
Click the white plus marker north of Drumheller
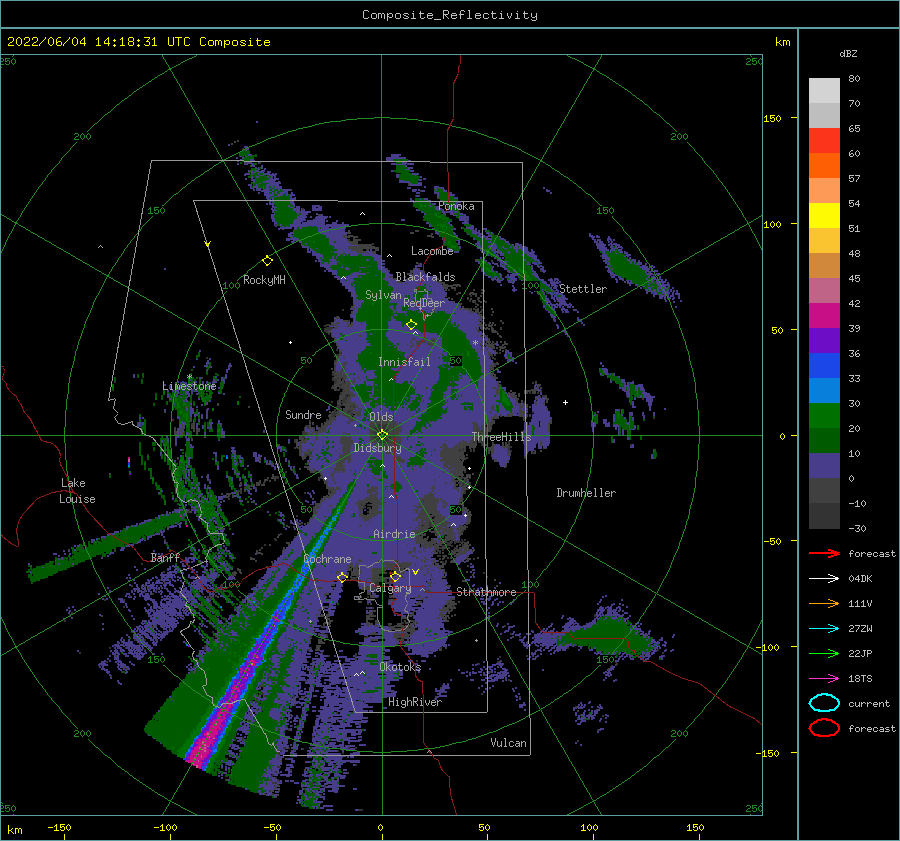point(565,402)
